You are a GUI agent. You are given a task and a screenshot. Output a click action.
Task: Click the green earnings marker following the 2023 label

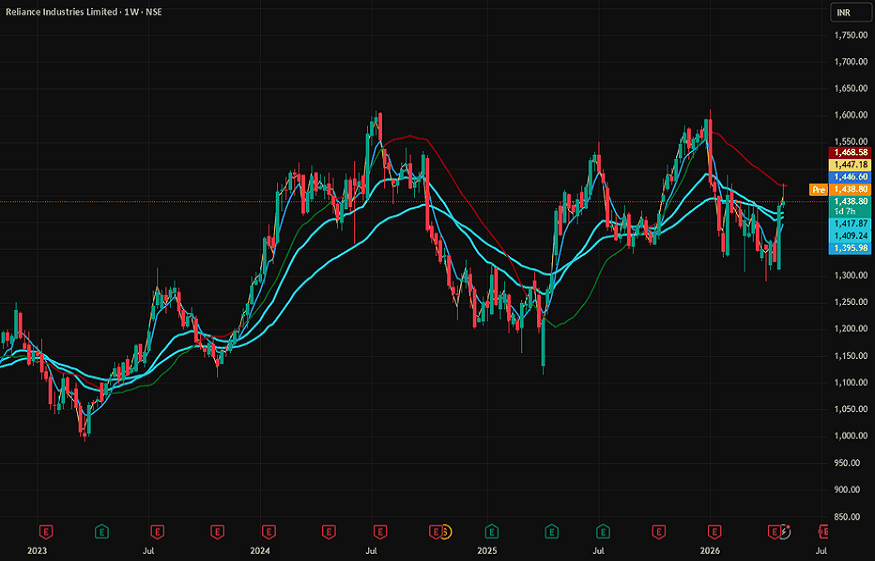(102, 531)
